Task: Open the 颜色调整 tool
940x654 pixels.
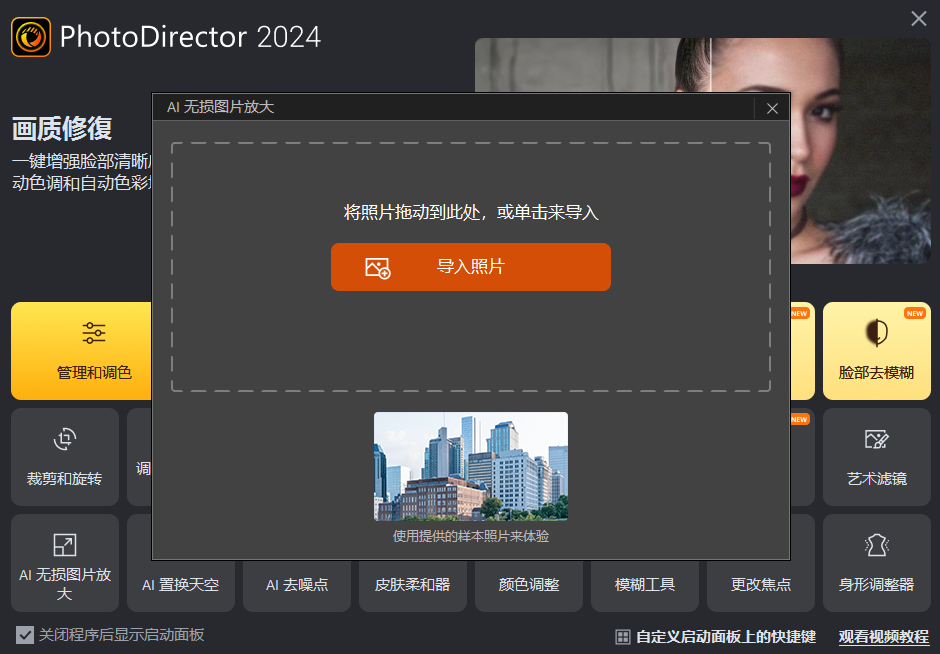Action: click(x=528, y=586)
